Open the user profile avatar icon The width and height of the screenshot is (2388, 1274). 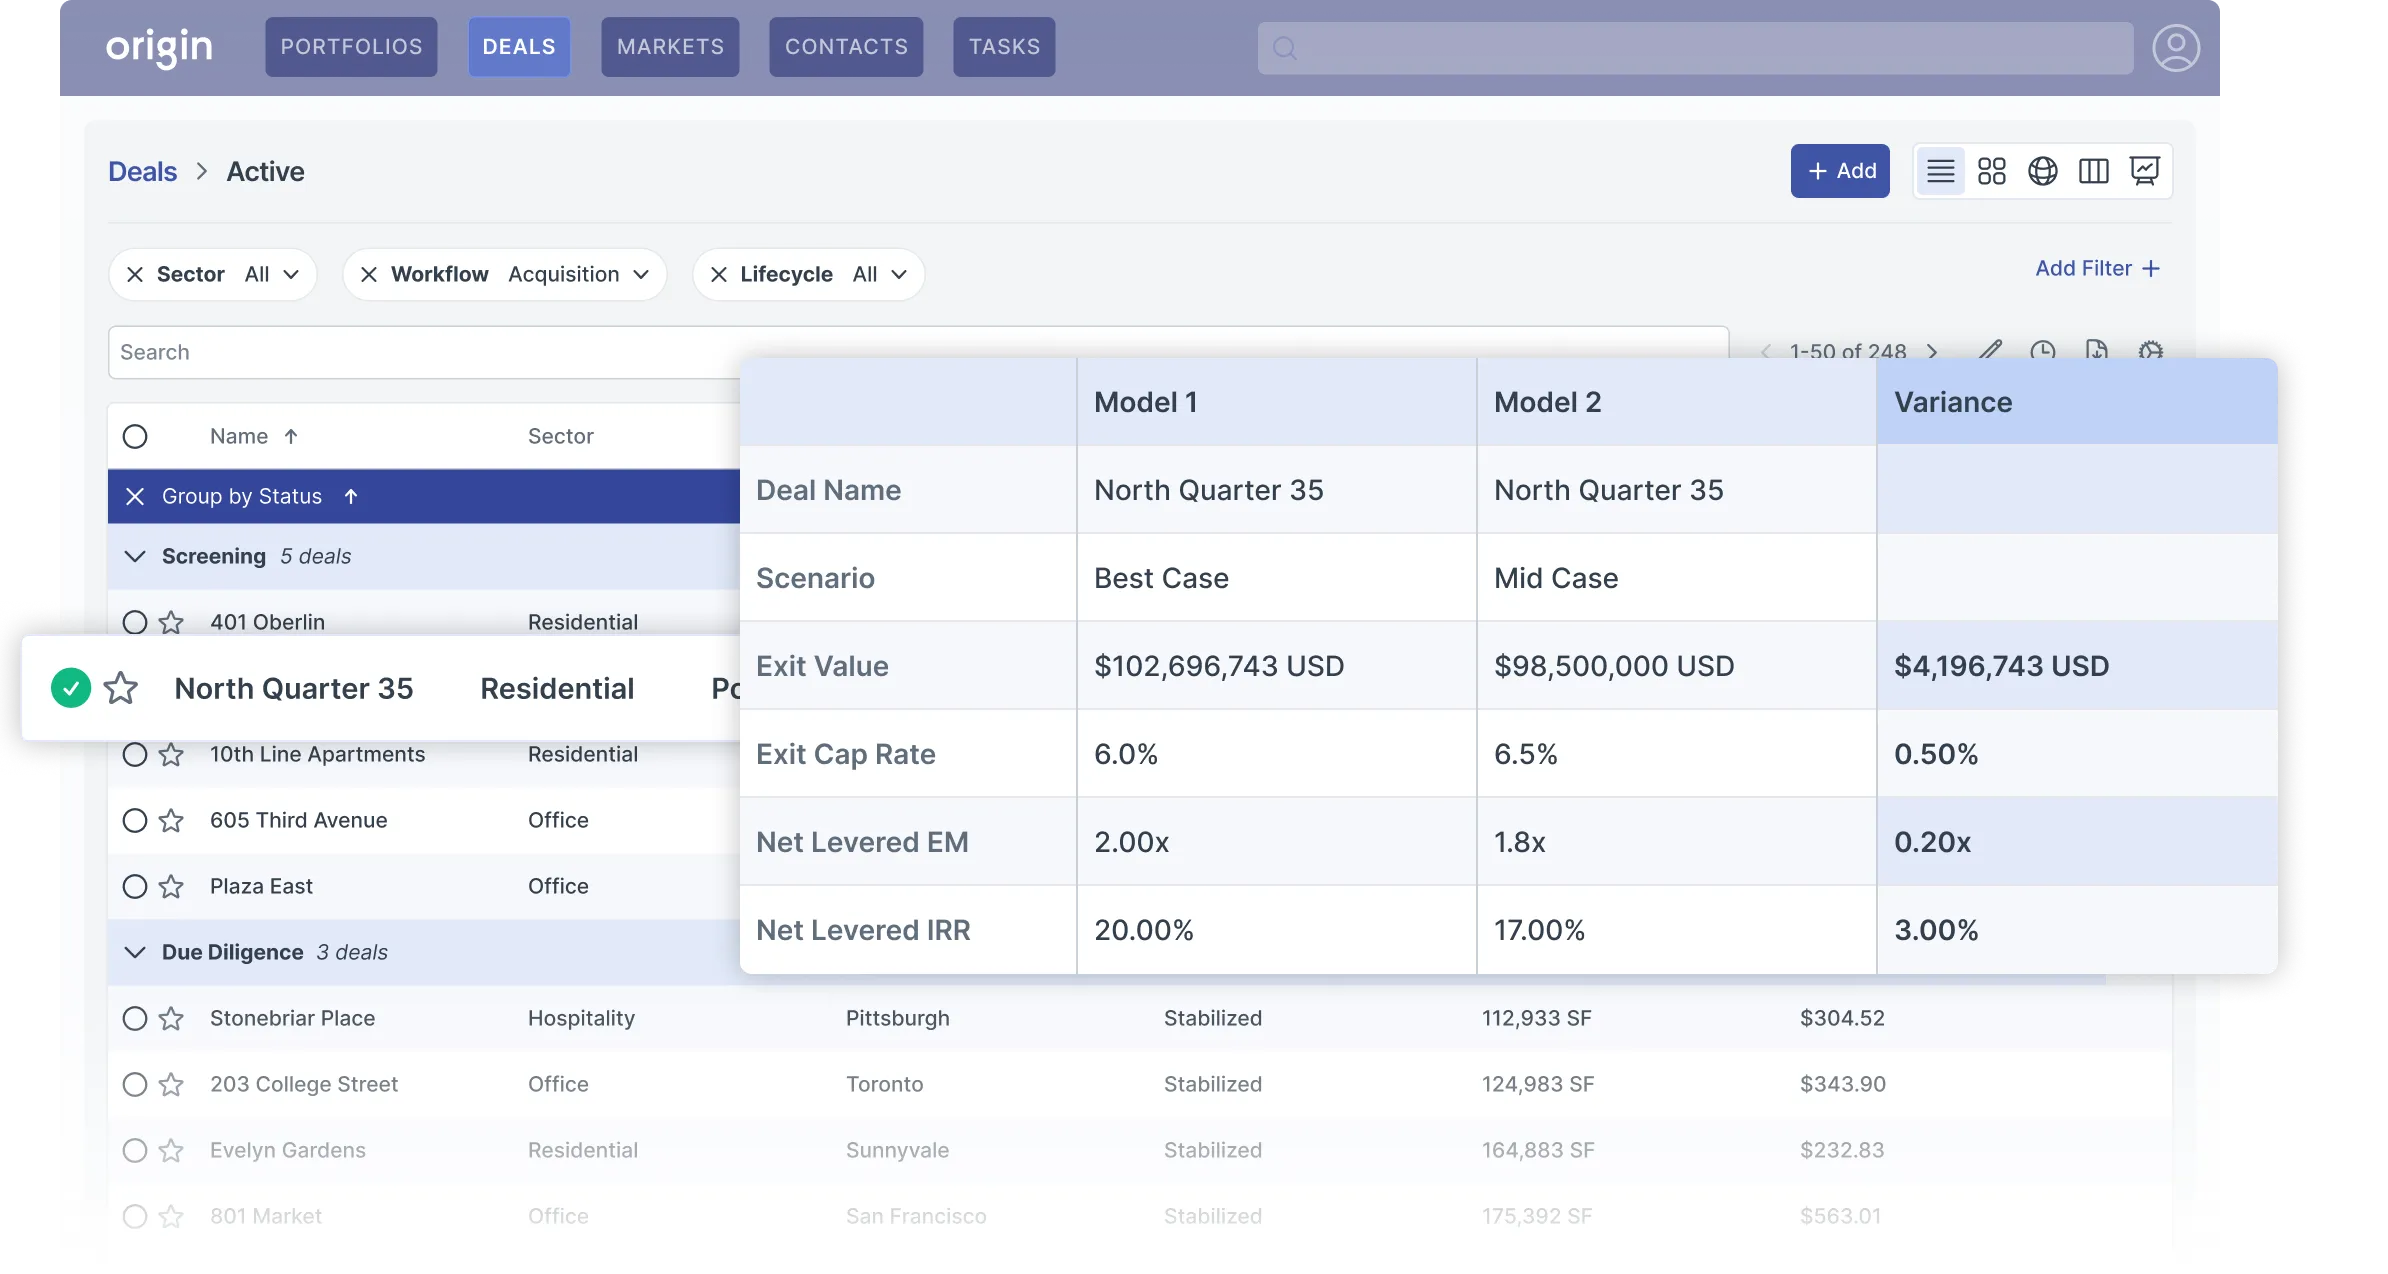(x=2175, y=48)
